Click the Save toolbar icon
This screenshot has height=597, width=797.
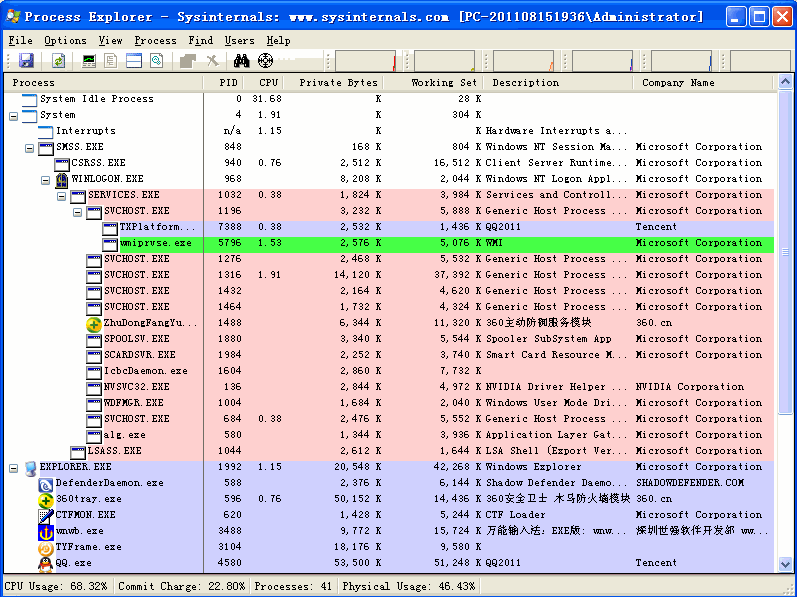pos(26,61)
